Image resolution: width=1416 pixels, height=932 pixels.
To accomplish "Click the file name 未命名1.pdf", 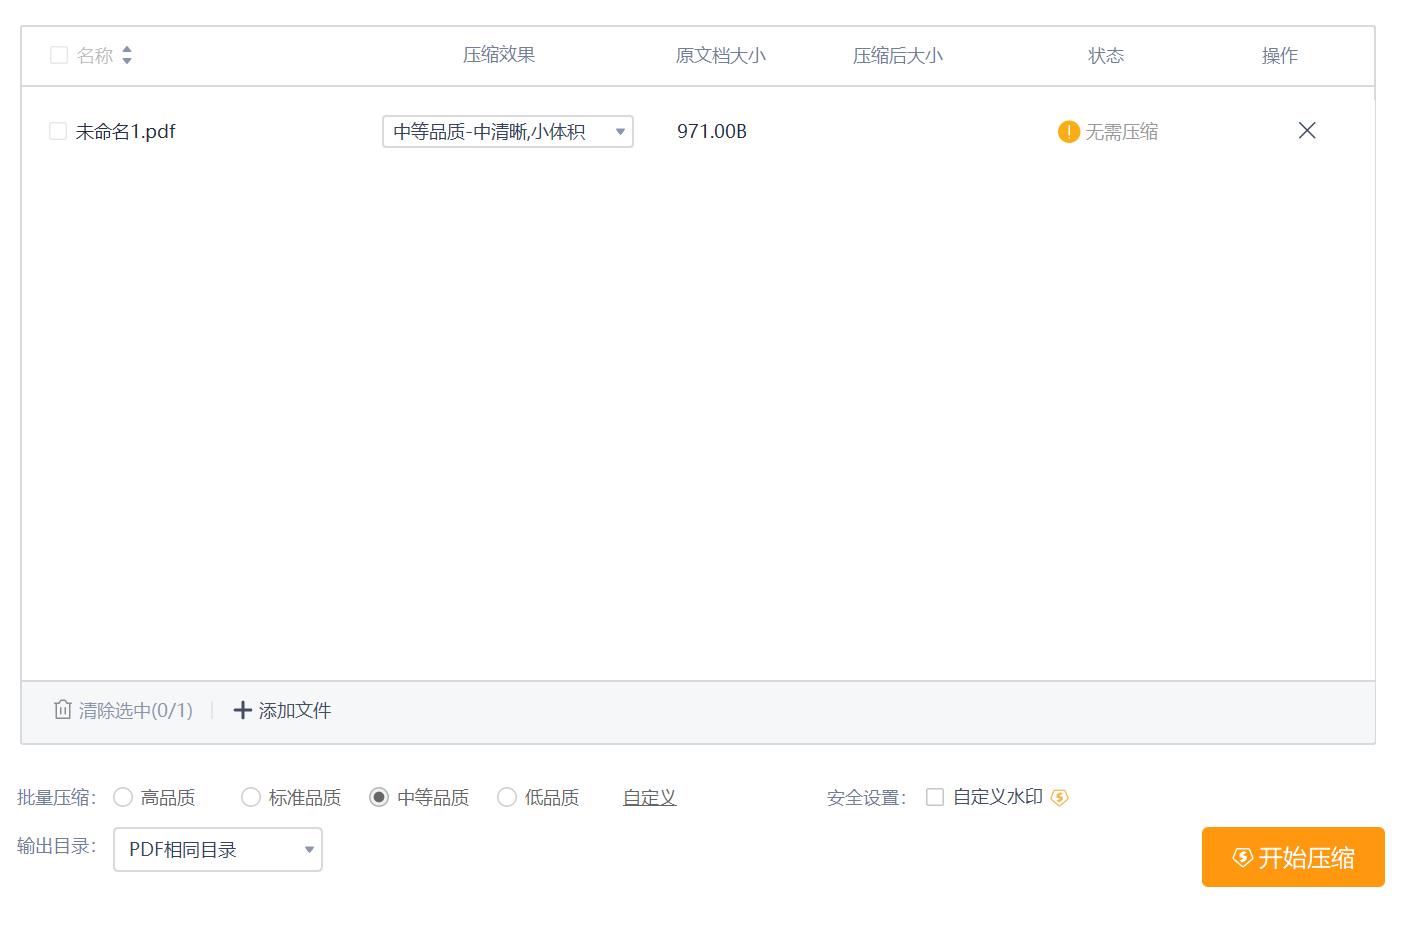I will 123,130.
